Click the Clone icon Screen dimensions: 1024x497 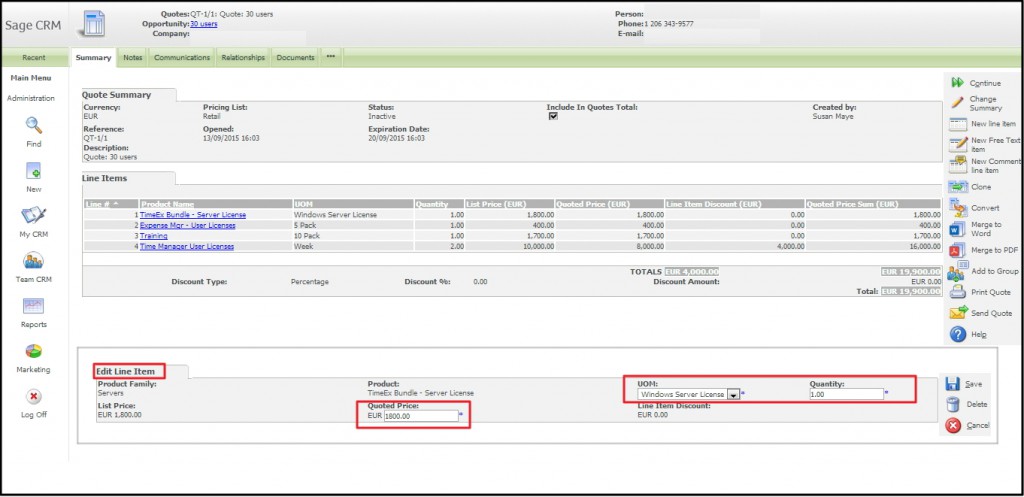957,187
